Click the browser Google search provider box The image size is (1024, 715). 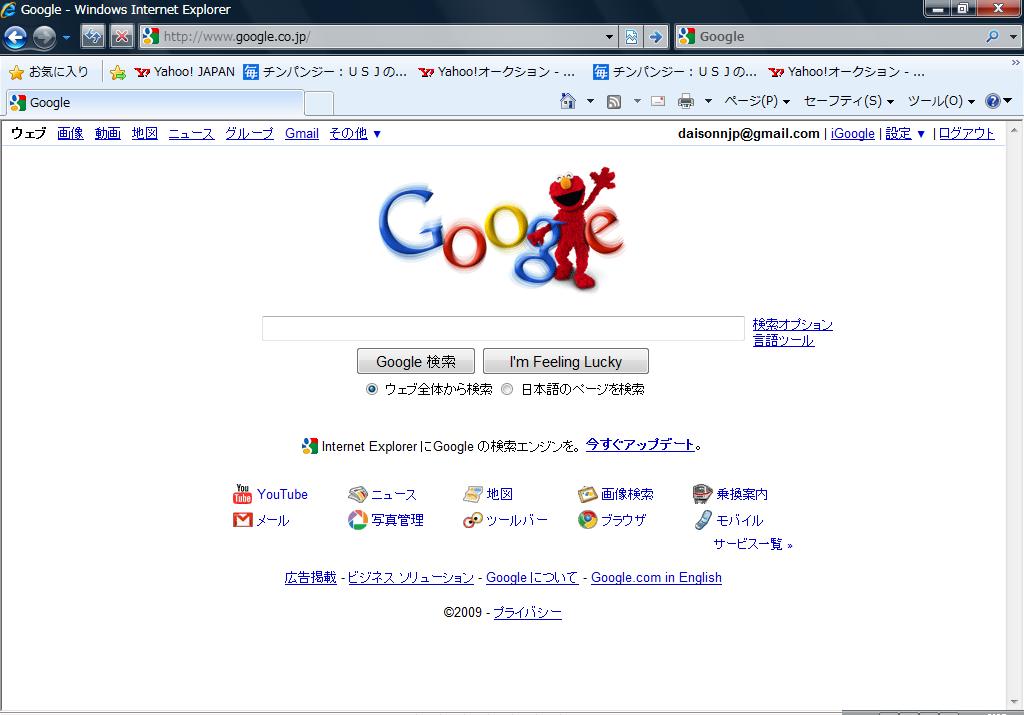[838, 37]
